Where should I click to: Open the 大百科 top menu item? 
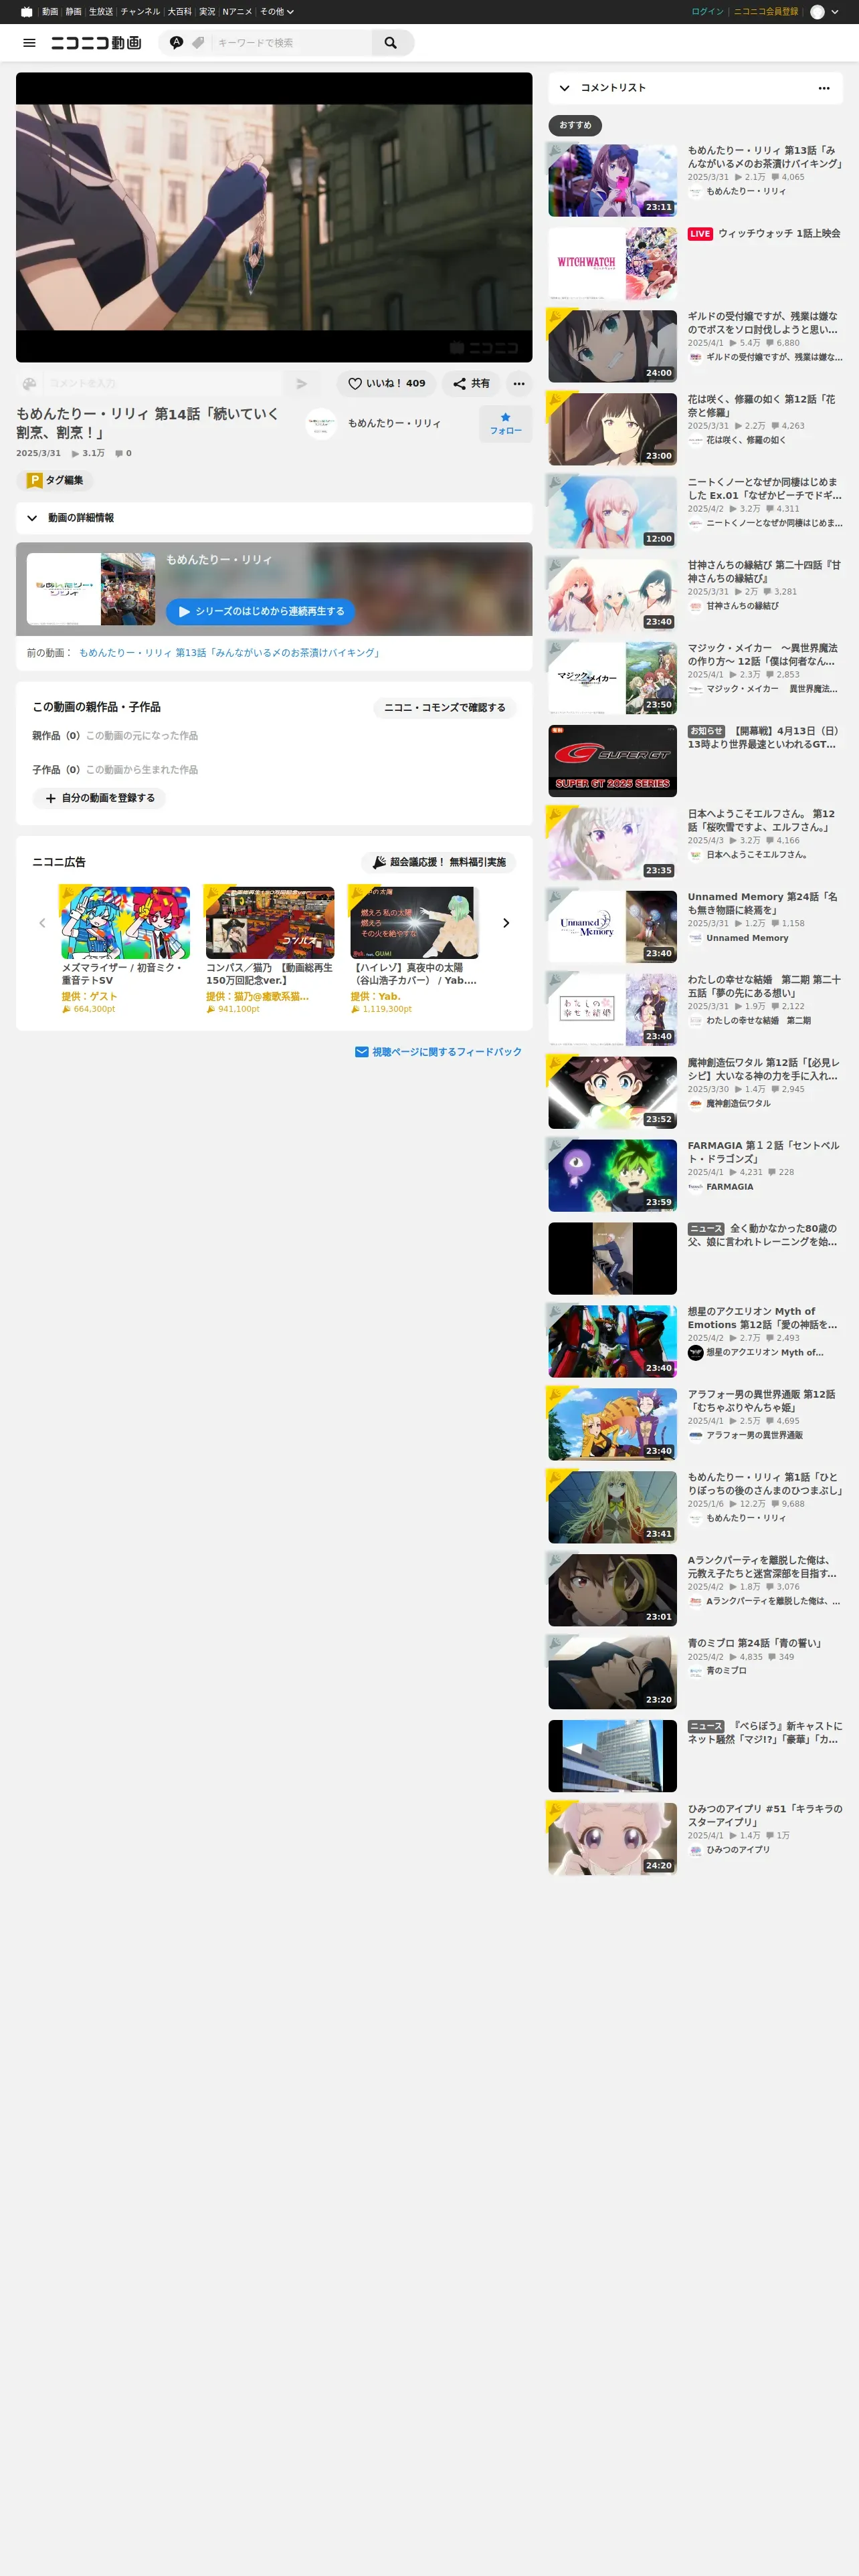click(179, 12)
